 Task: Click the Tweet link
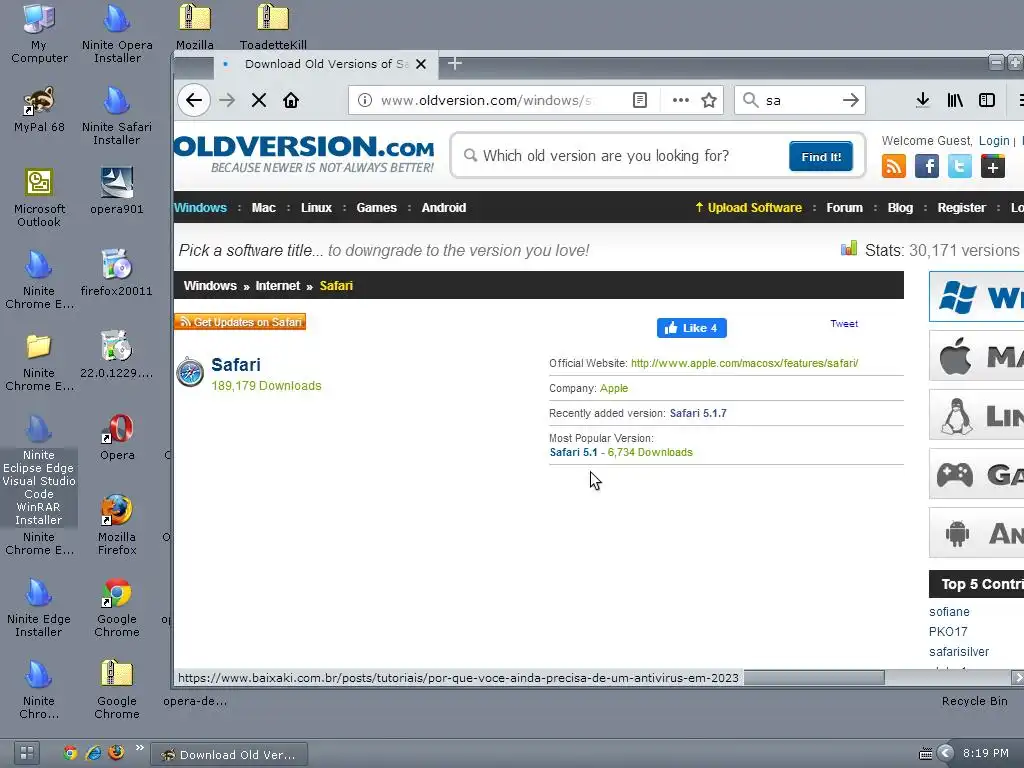pos(844,323)
